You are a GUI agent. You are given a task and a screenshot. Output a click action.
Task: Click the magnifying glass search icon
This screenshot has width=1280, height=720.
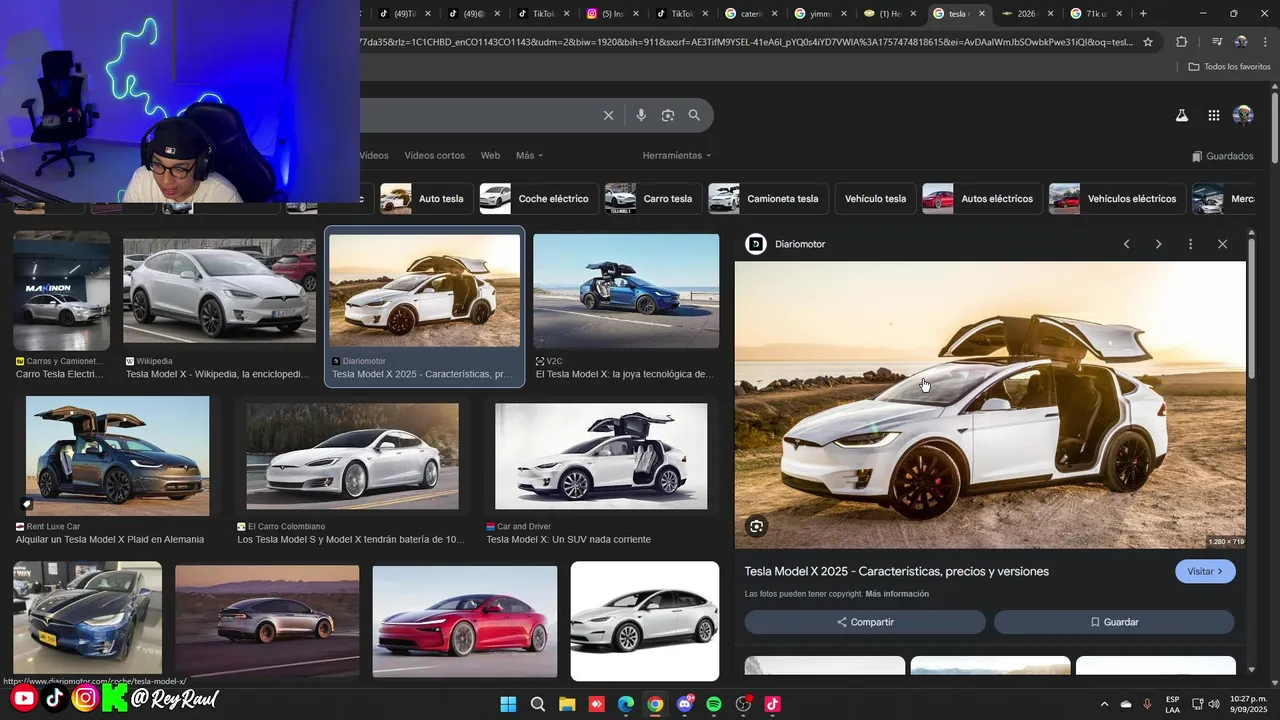pos(694,115)
